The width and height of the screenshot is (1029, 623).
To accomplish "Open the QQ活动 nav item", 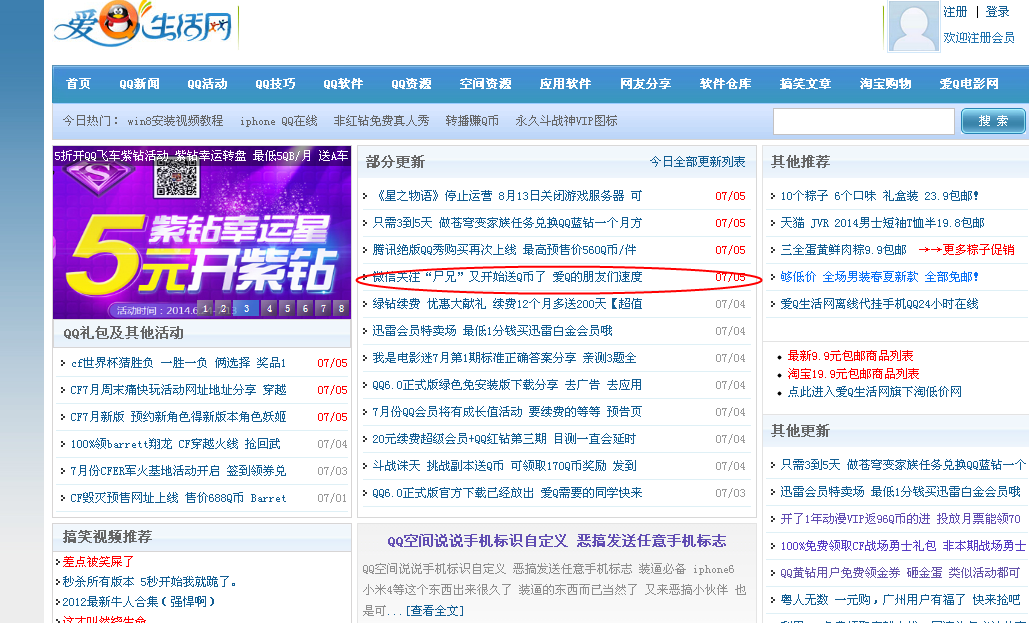I will coord(207,83).
